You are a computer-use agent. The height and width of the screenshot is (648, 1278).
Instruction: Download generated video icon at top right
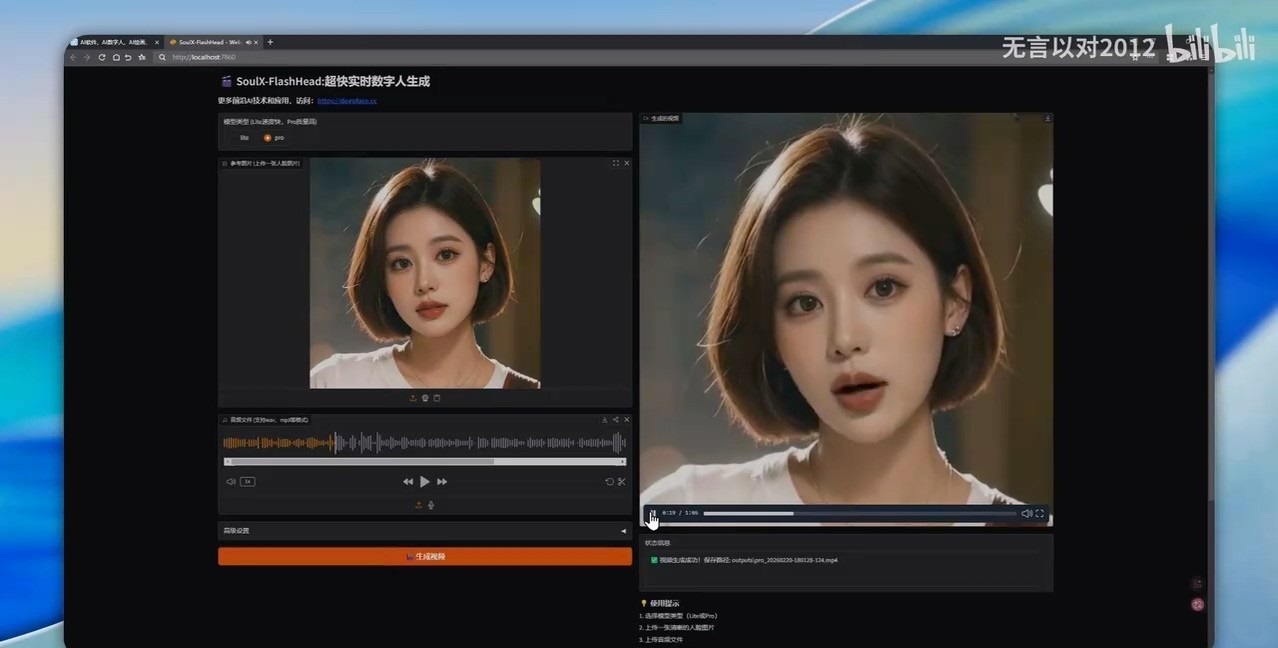[x=1047, y=118]
